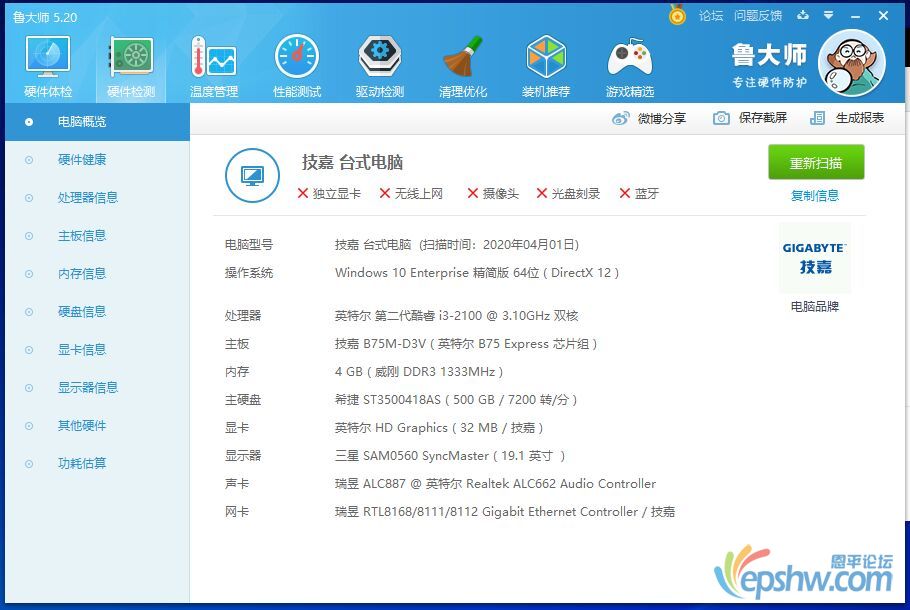Image resolution: width=910 pixels, height=610 pixels.
Task: Open 游戏精选 gamepad icon
Action: (x=630, y=56)
